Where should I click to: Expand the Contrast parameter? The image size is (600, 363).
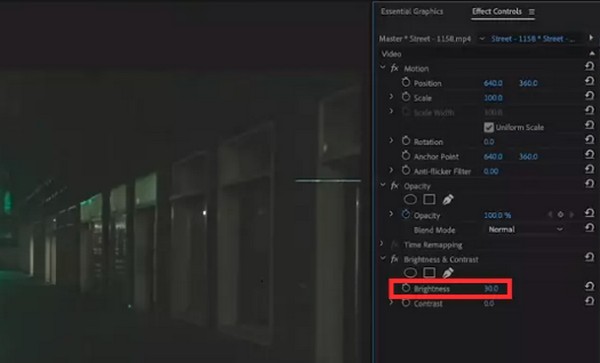pyautogui.click(x=391, y=303)
